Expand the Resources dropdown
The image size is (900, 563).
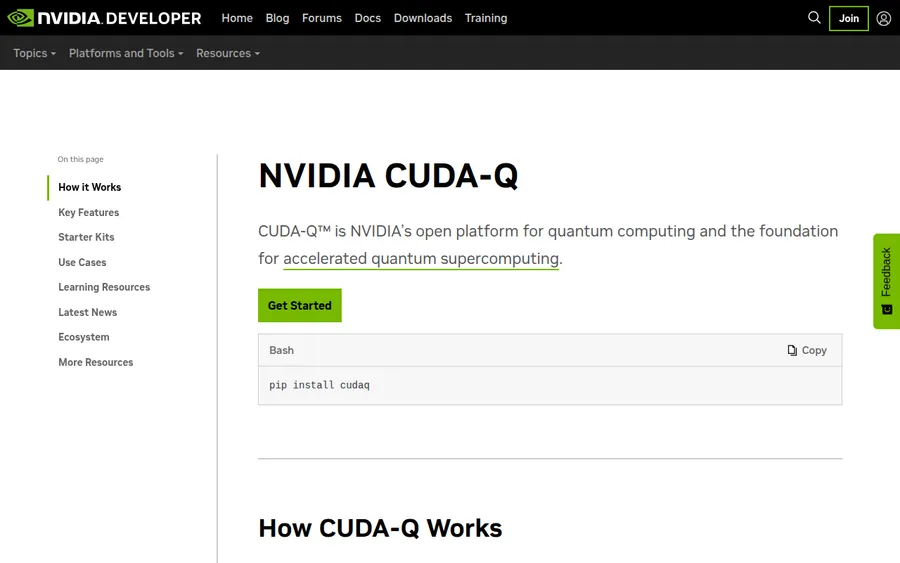(x=228, y=53)
